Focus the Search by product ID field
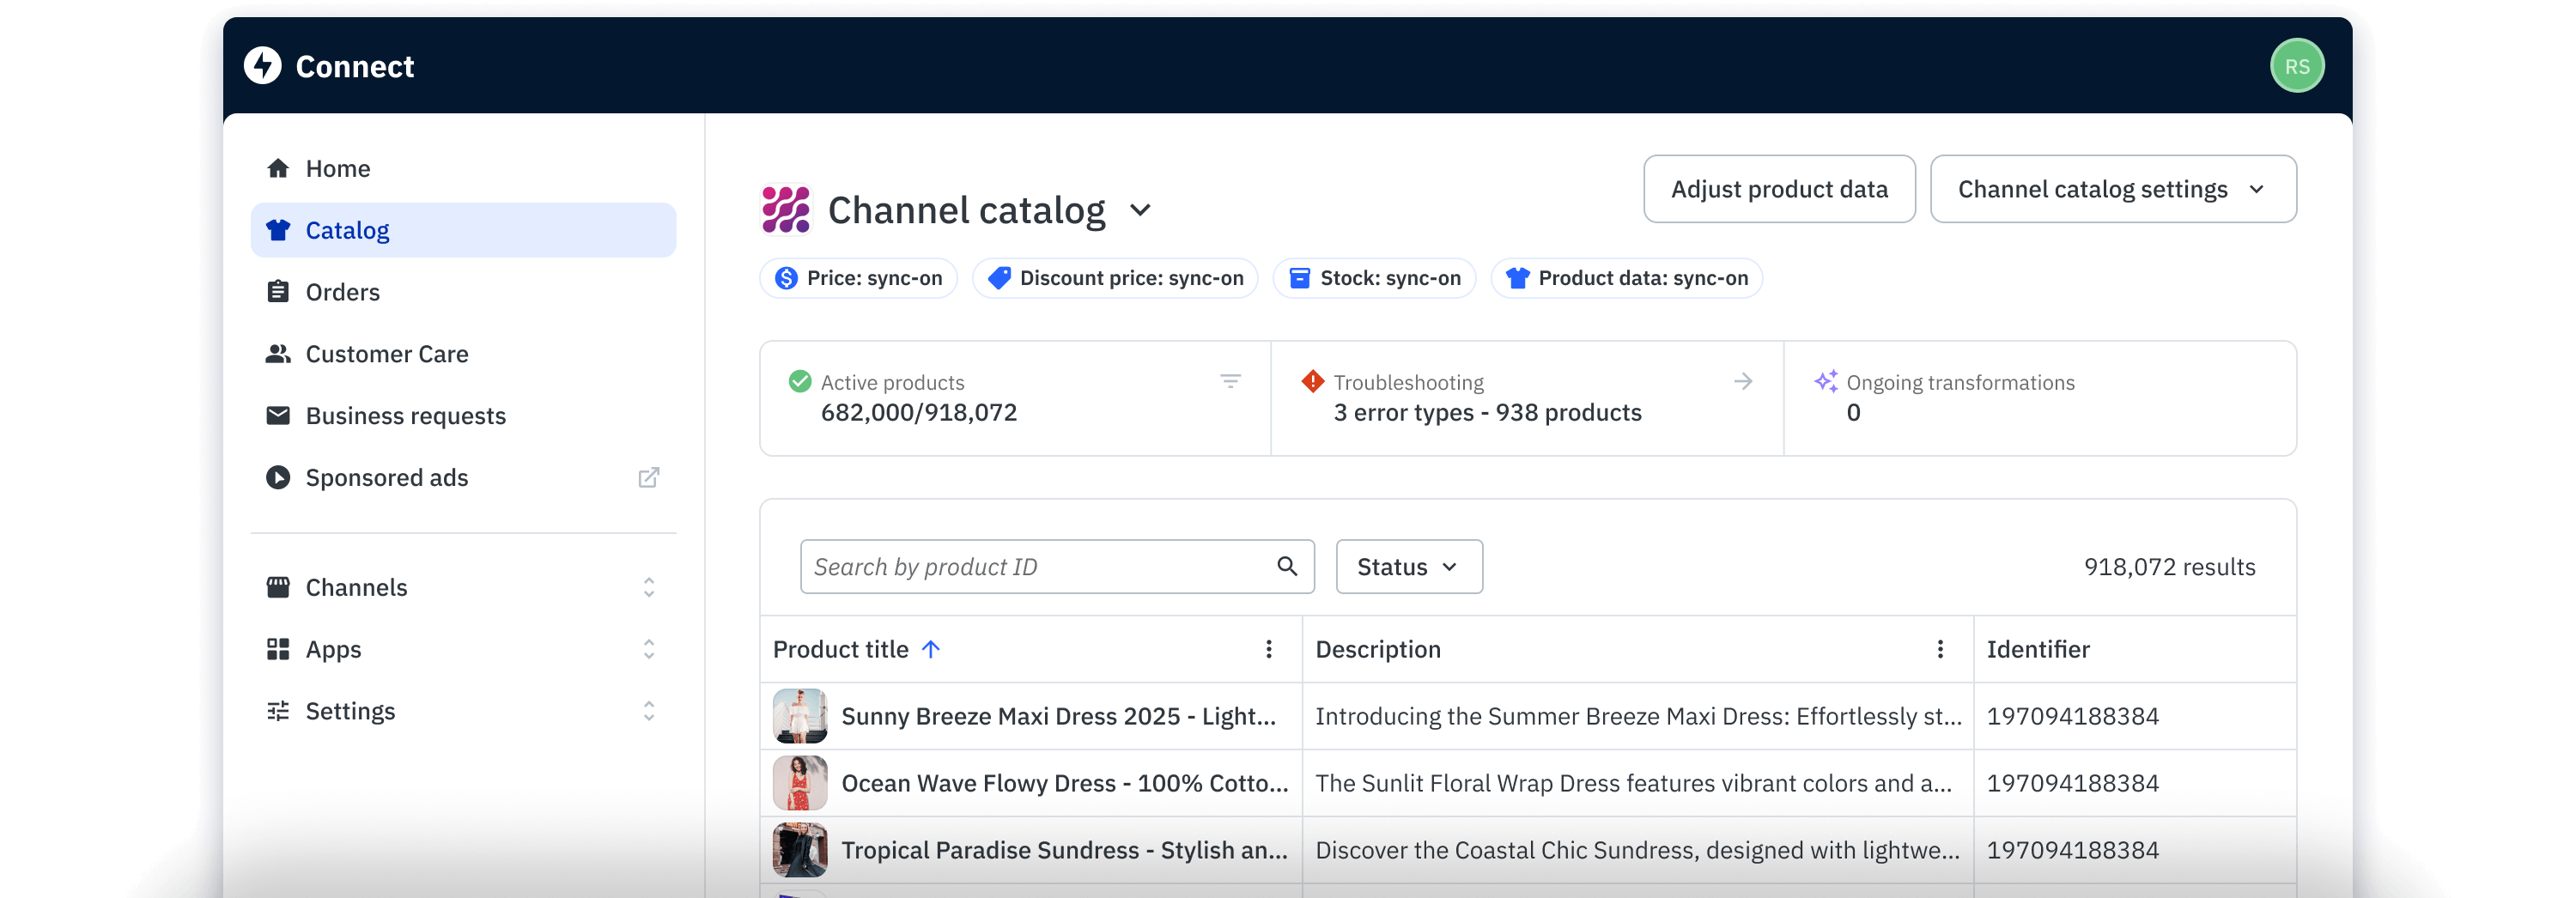The width and height of the screenshot is (2576, 898). 1035,567
